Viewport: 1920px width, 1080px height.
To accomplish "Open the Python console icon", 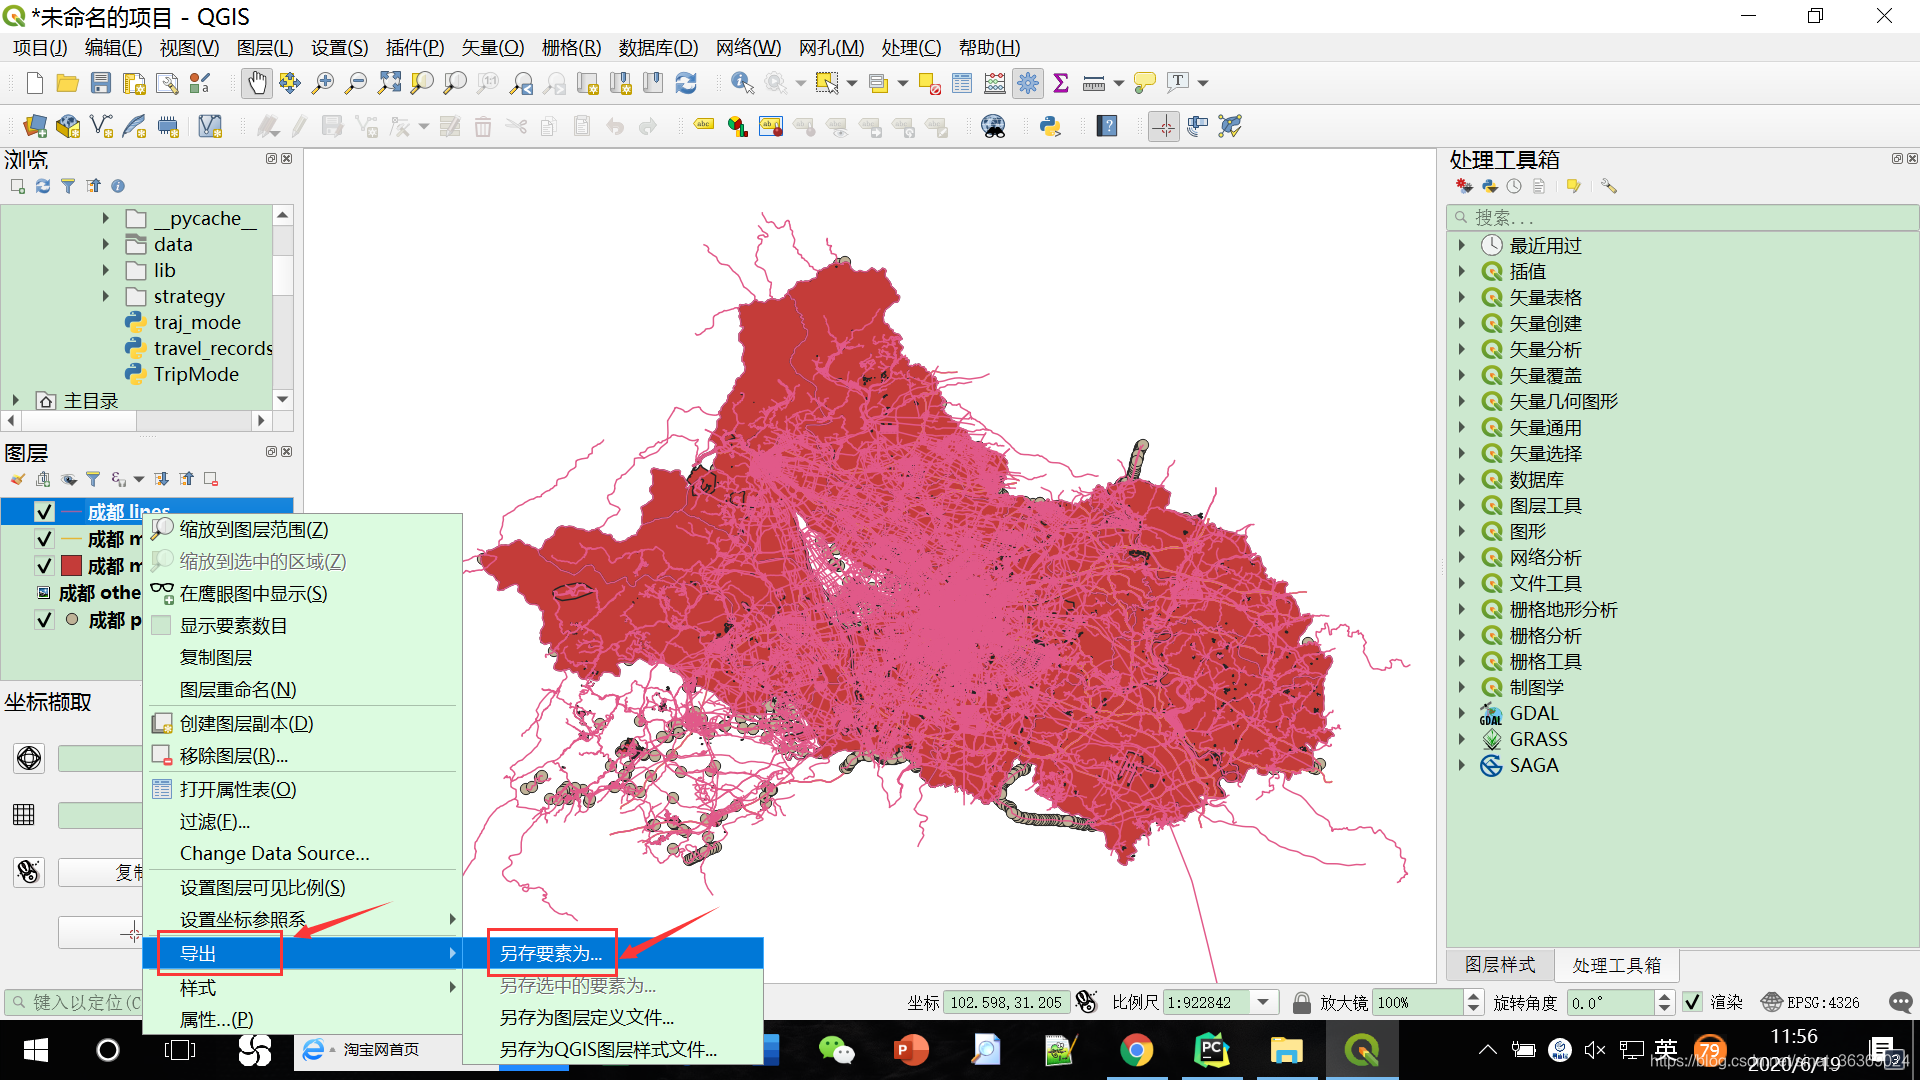I will point(1050,126).
